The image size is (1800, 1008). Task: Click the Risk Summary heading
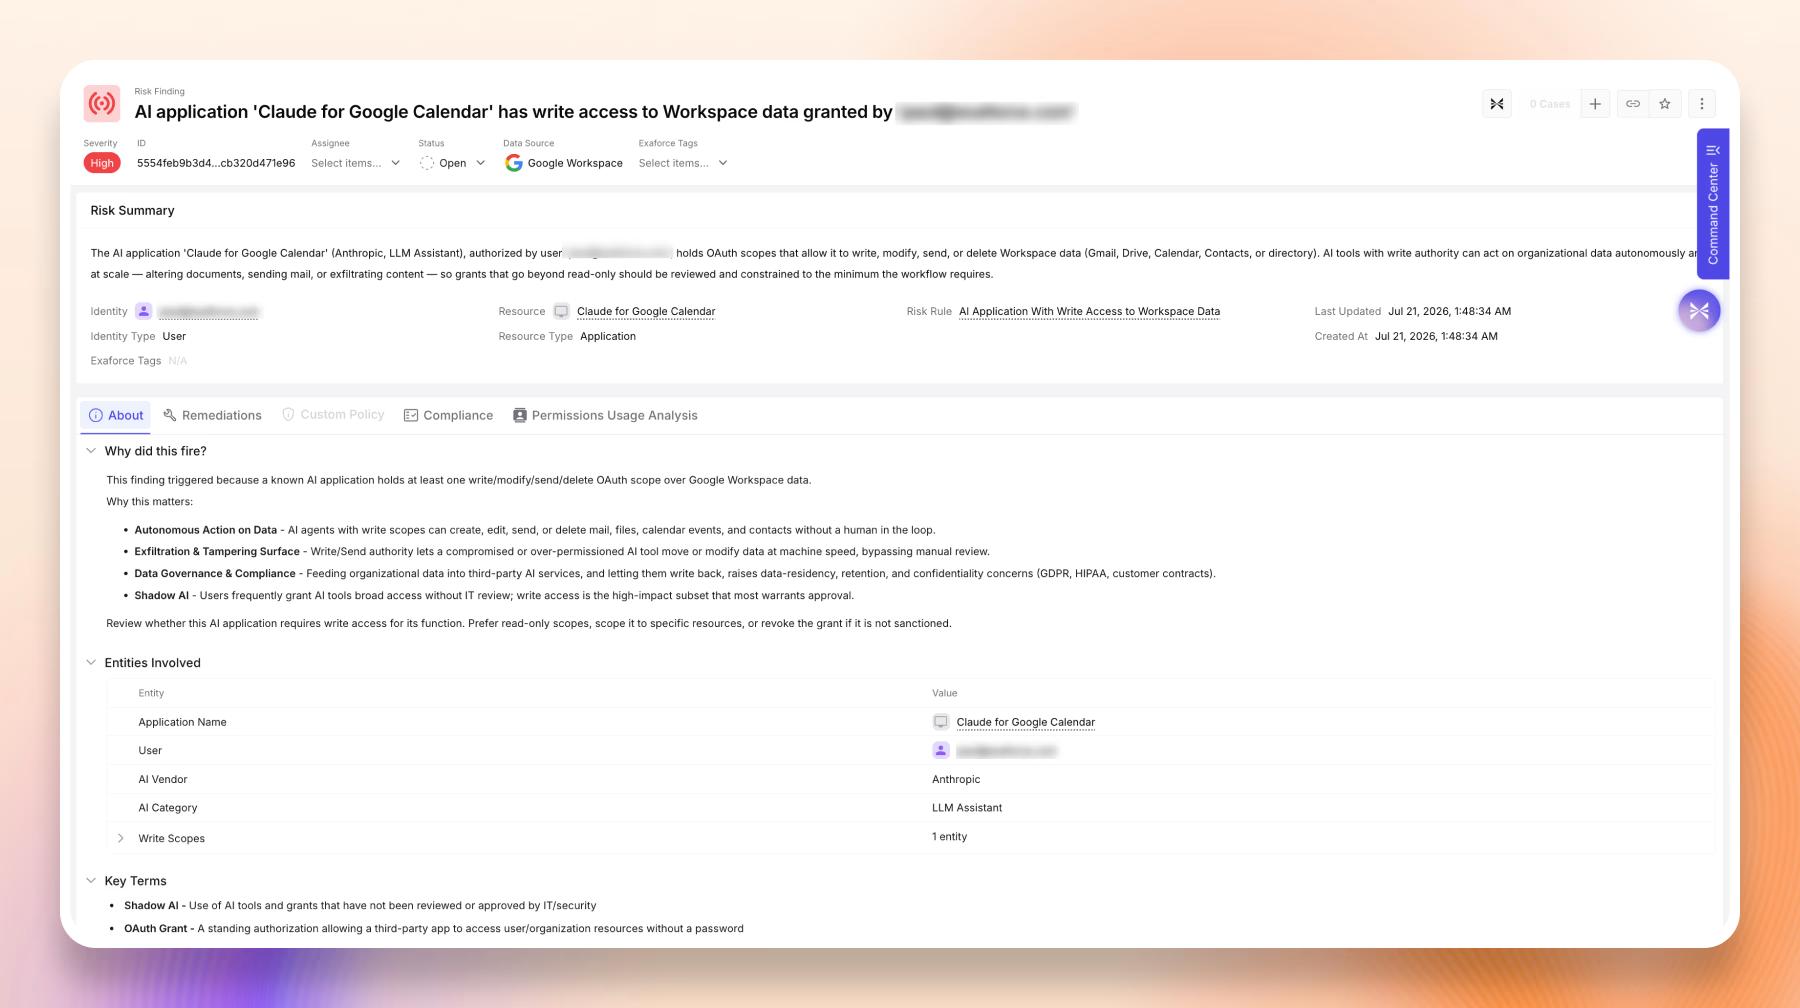(132, 210)
